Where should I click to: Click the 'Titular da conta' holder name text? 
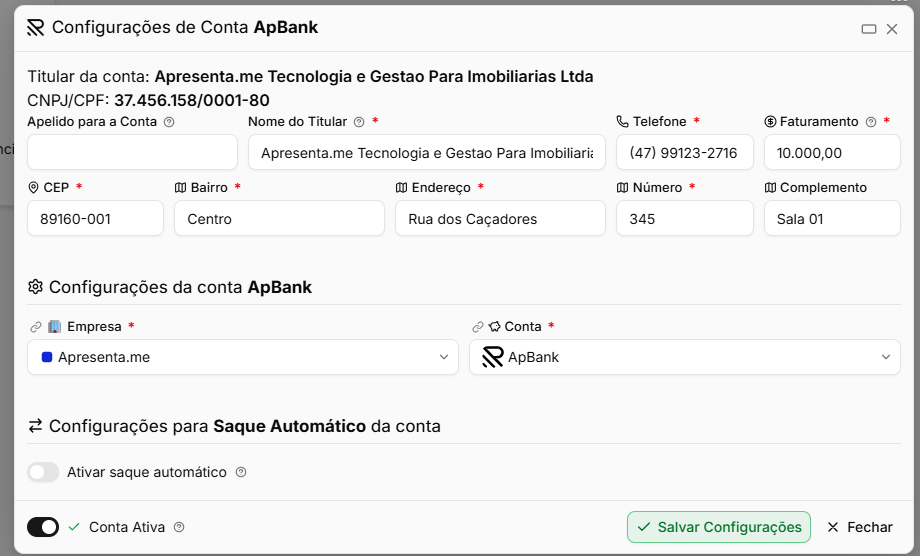[x=374, y=76]
